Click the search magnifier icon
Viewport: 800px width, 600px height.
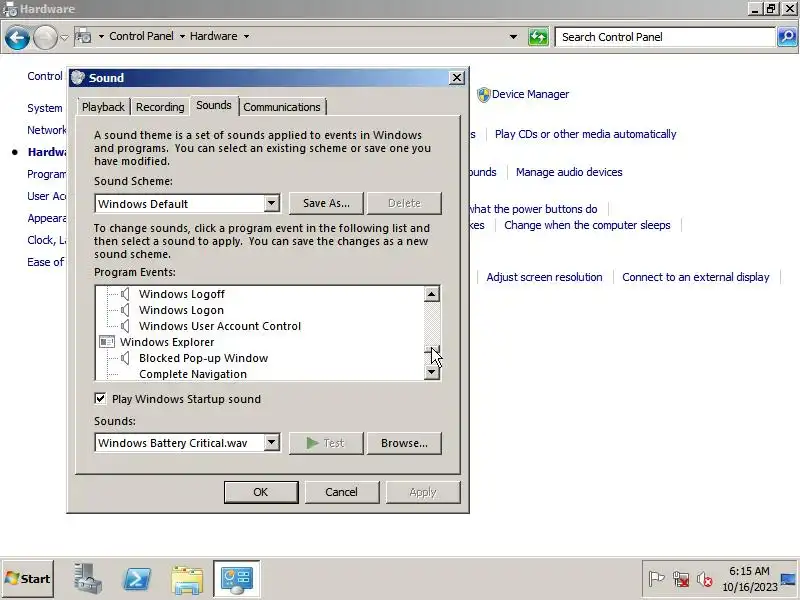tap(787, 37)
